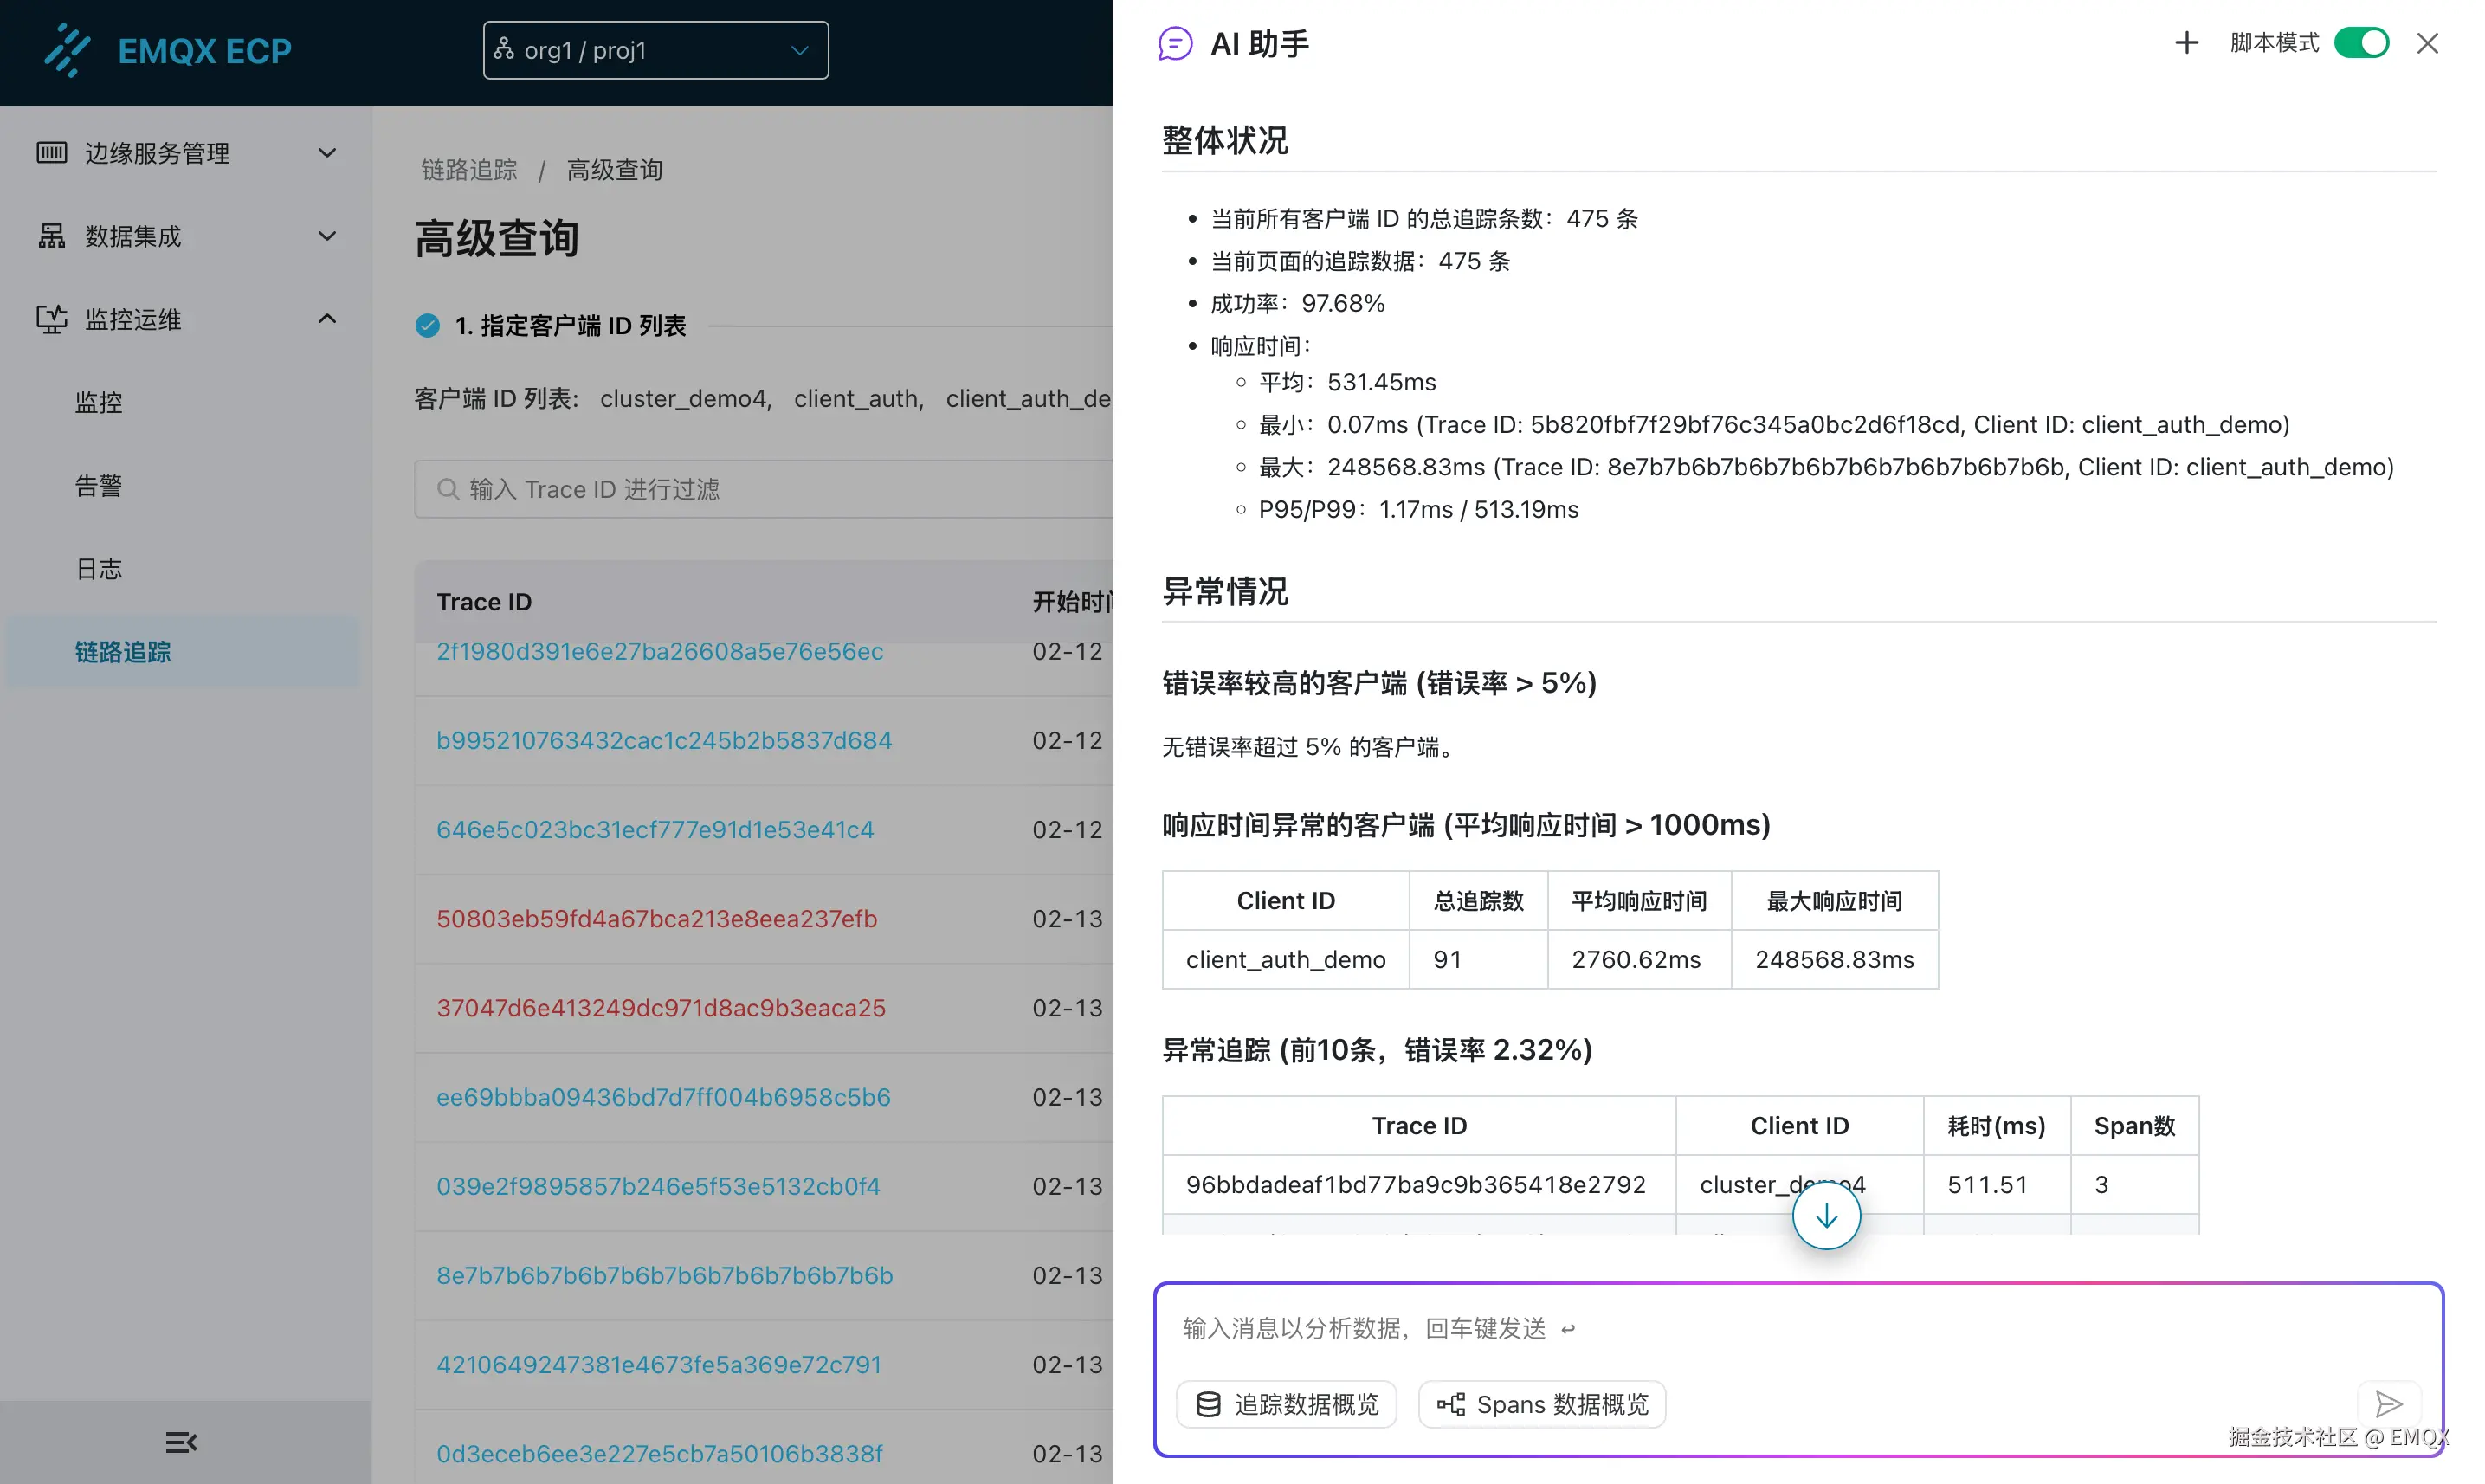Click the EMQX ECP logo icon

coord(67,50)
